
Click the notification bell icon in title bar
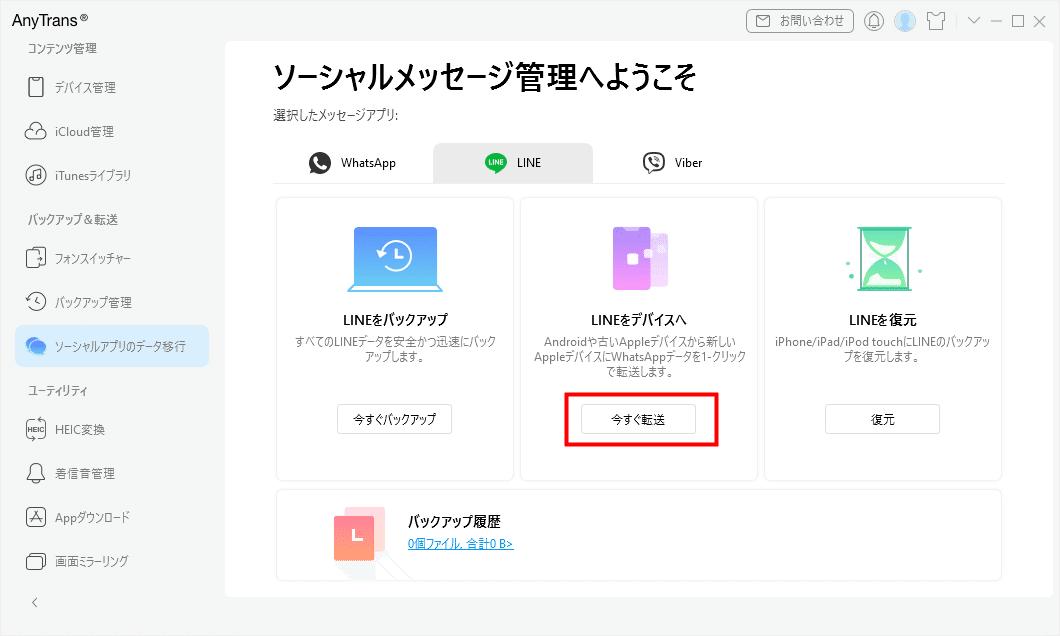[874, 21]
